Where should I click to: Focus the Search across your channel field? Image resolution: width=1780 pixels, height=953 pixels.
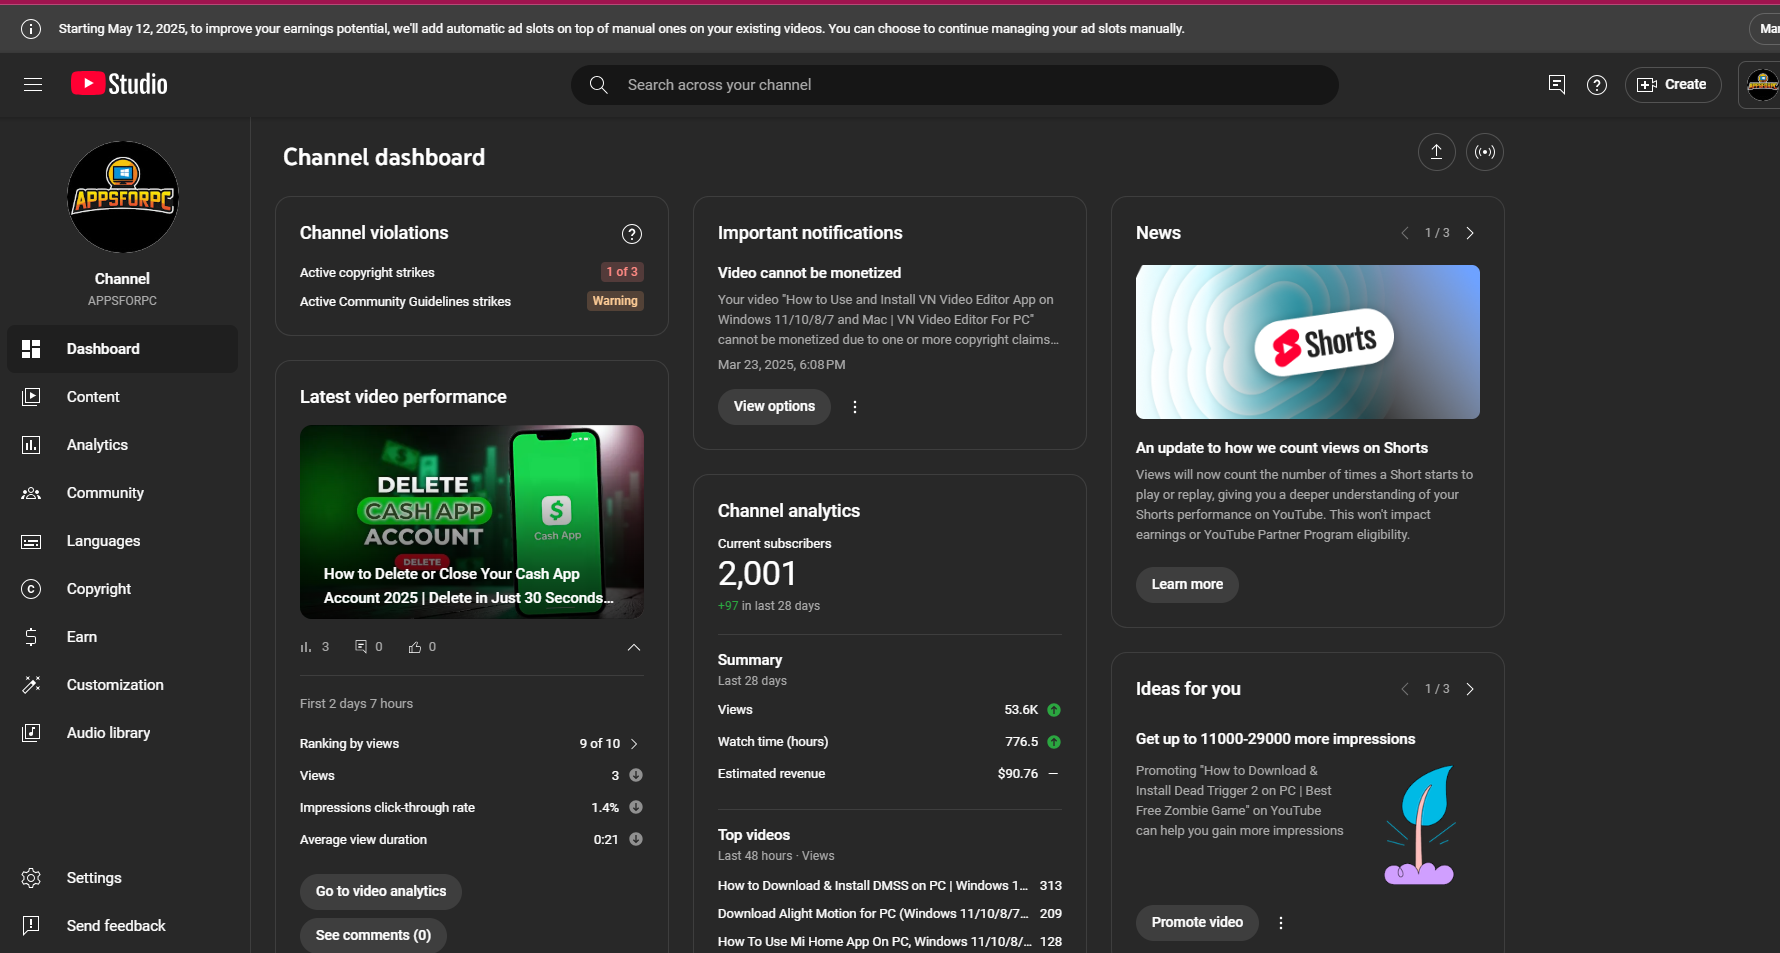954,85
